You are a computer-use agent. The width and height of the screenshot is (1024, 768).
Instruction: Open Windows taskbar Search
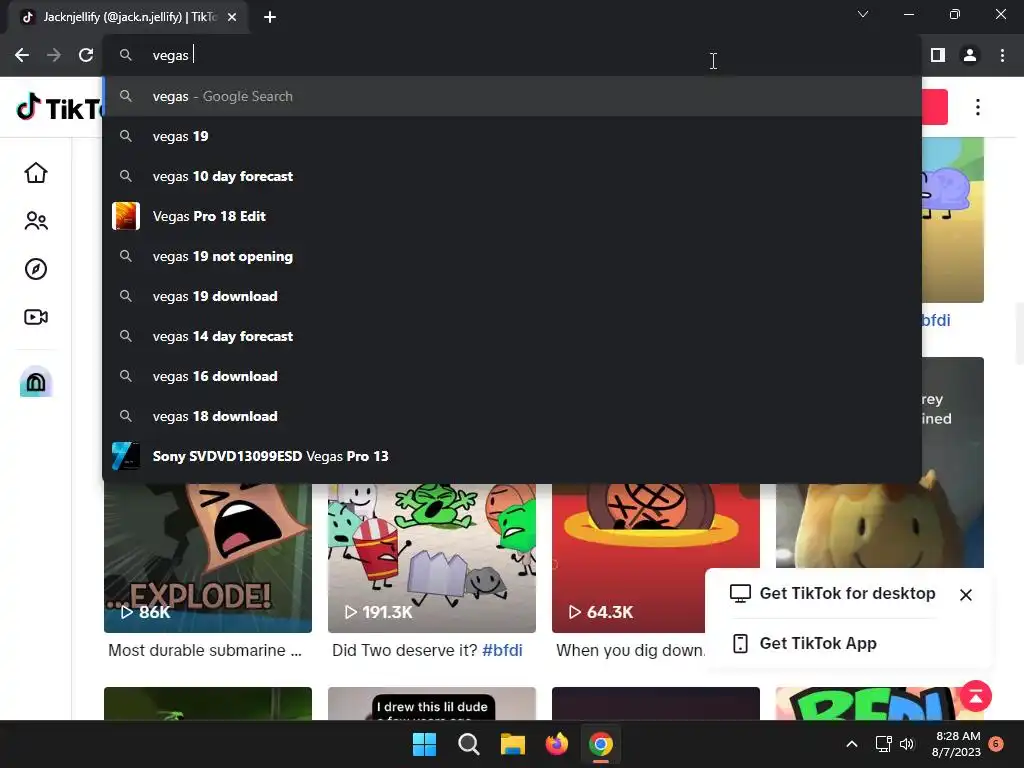click(468, 744)
